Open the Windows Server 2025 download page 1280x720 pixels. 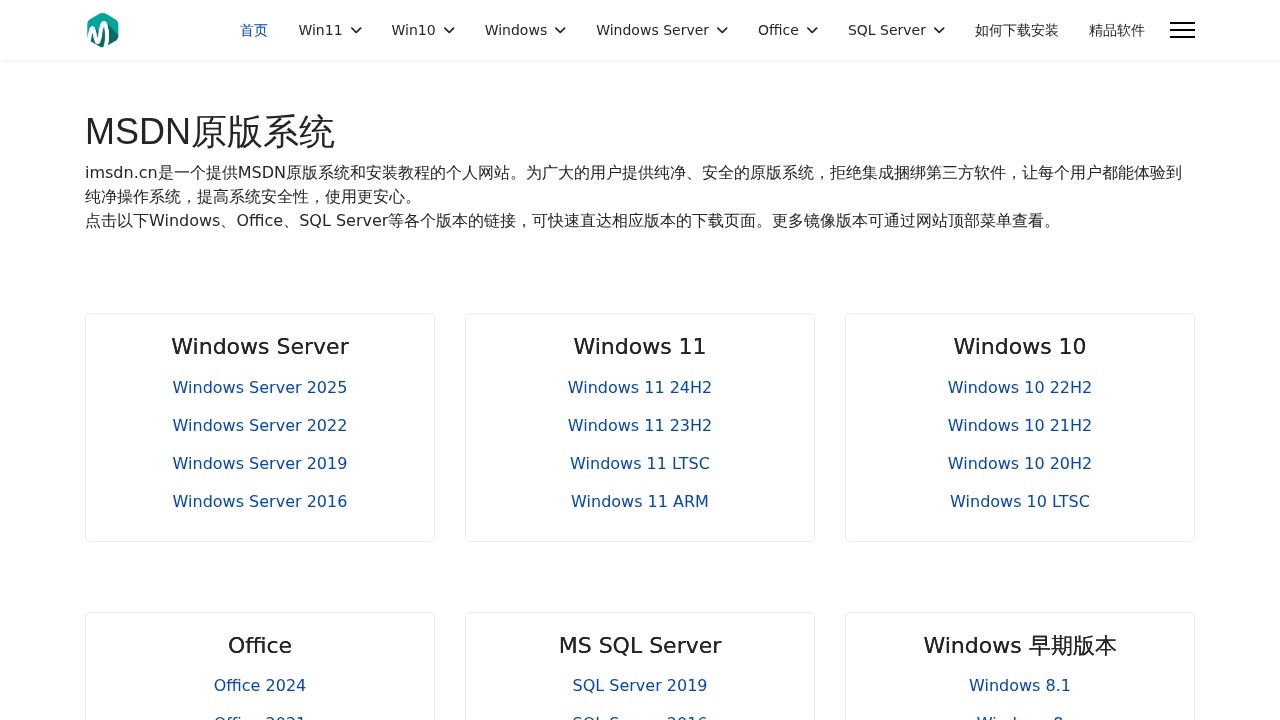259,387
